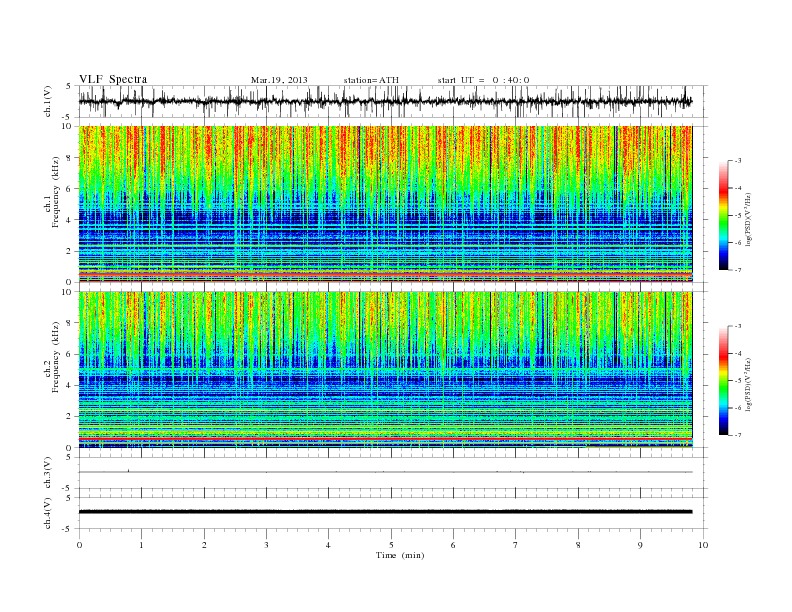792x612 pixels.
Task: Click the "6" kHz tick on ch.1 axis
Action: click(x=70, y=189)
